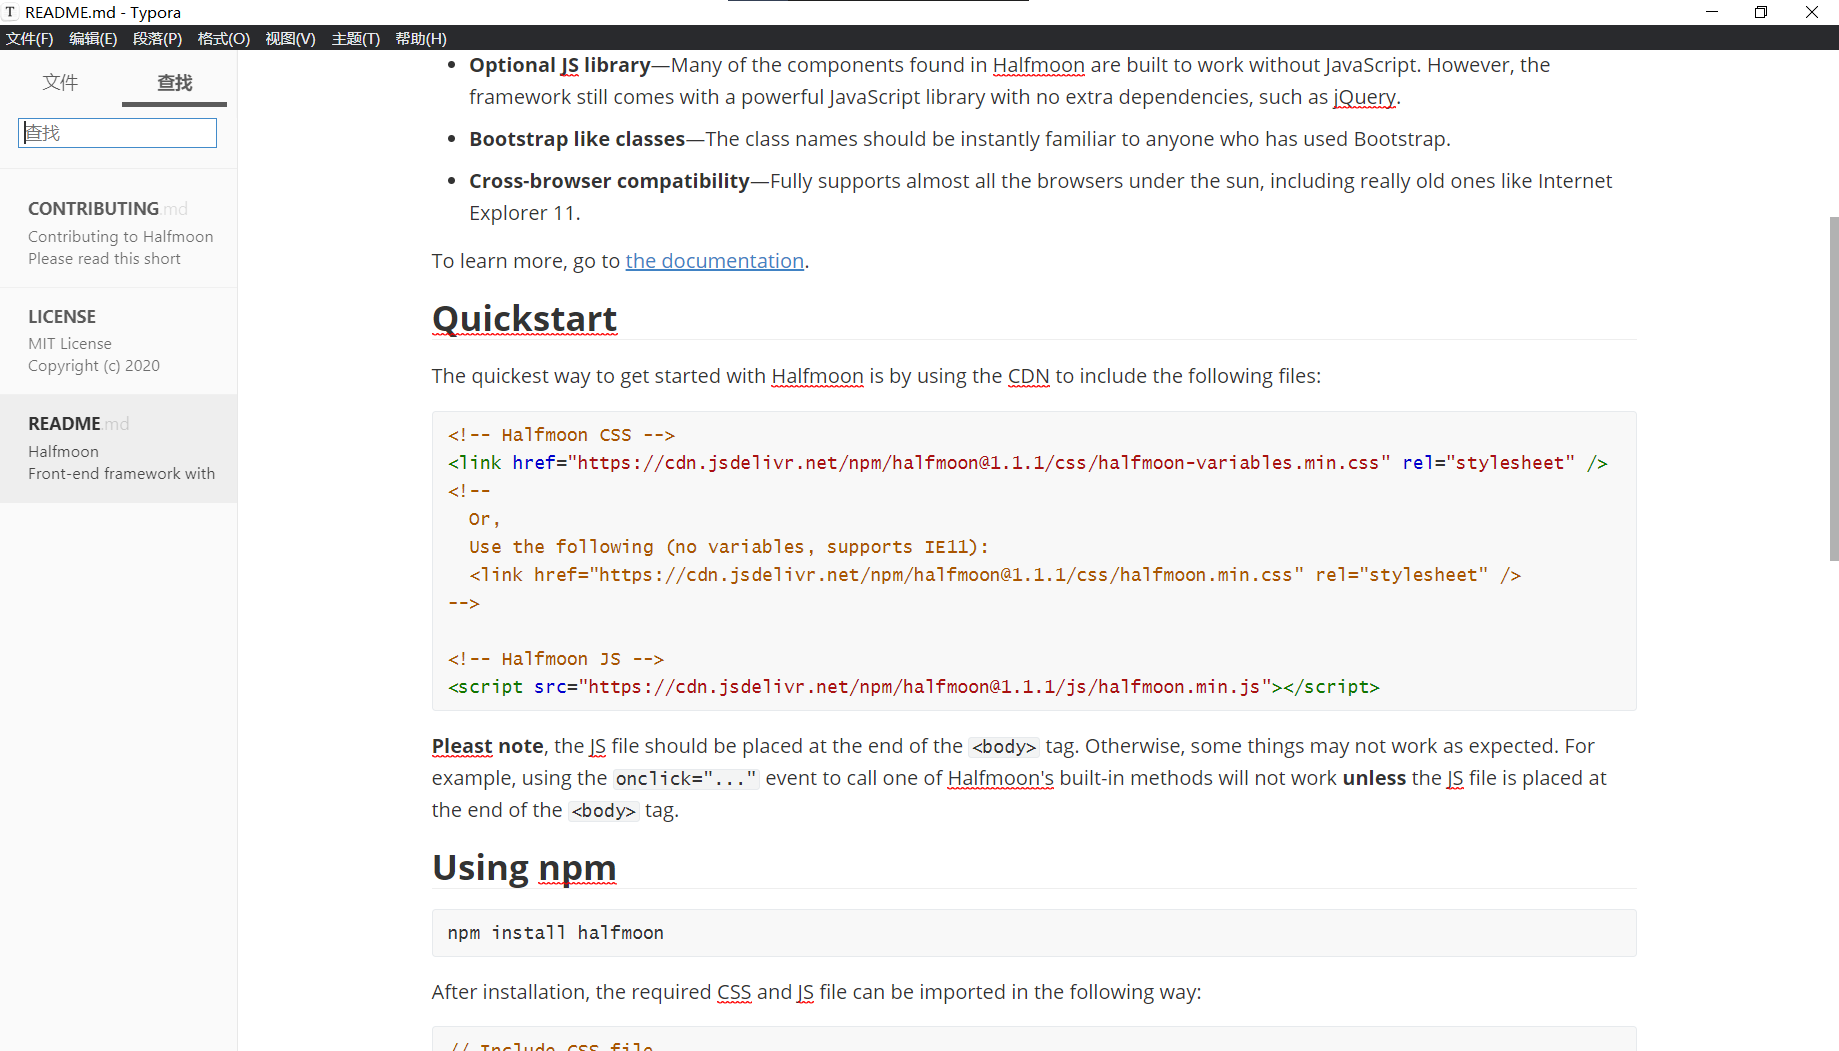The width and height of the screenshot is (1839, 1051).
Task: Open the 帮助(H) menu
Action: (421, 38)
